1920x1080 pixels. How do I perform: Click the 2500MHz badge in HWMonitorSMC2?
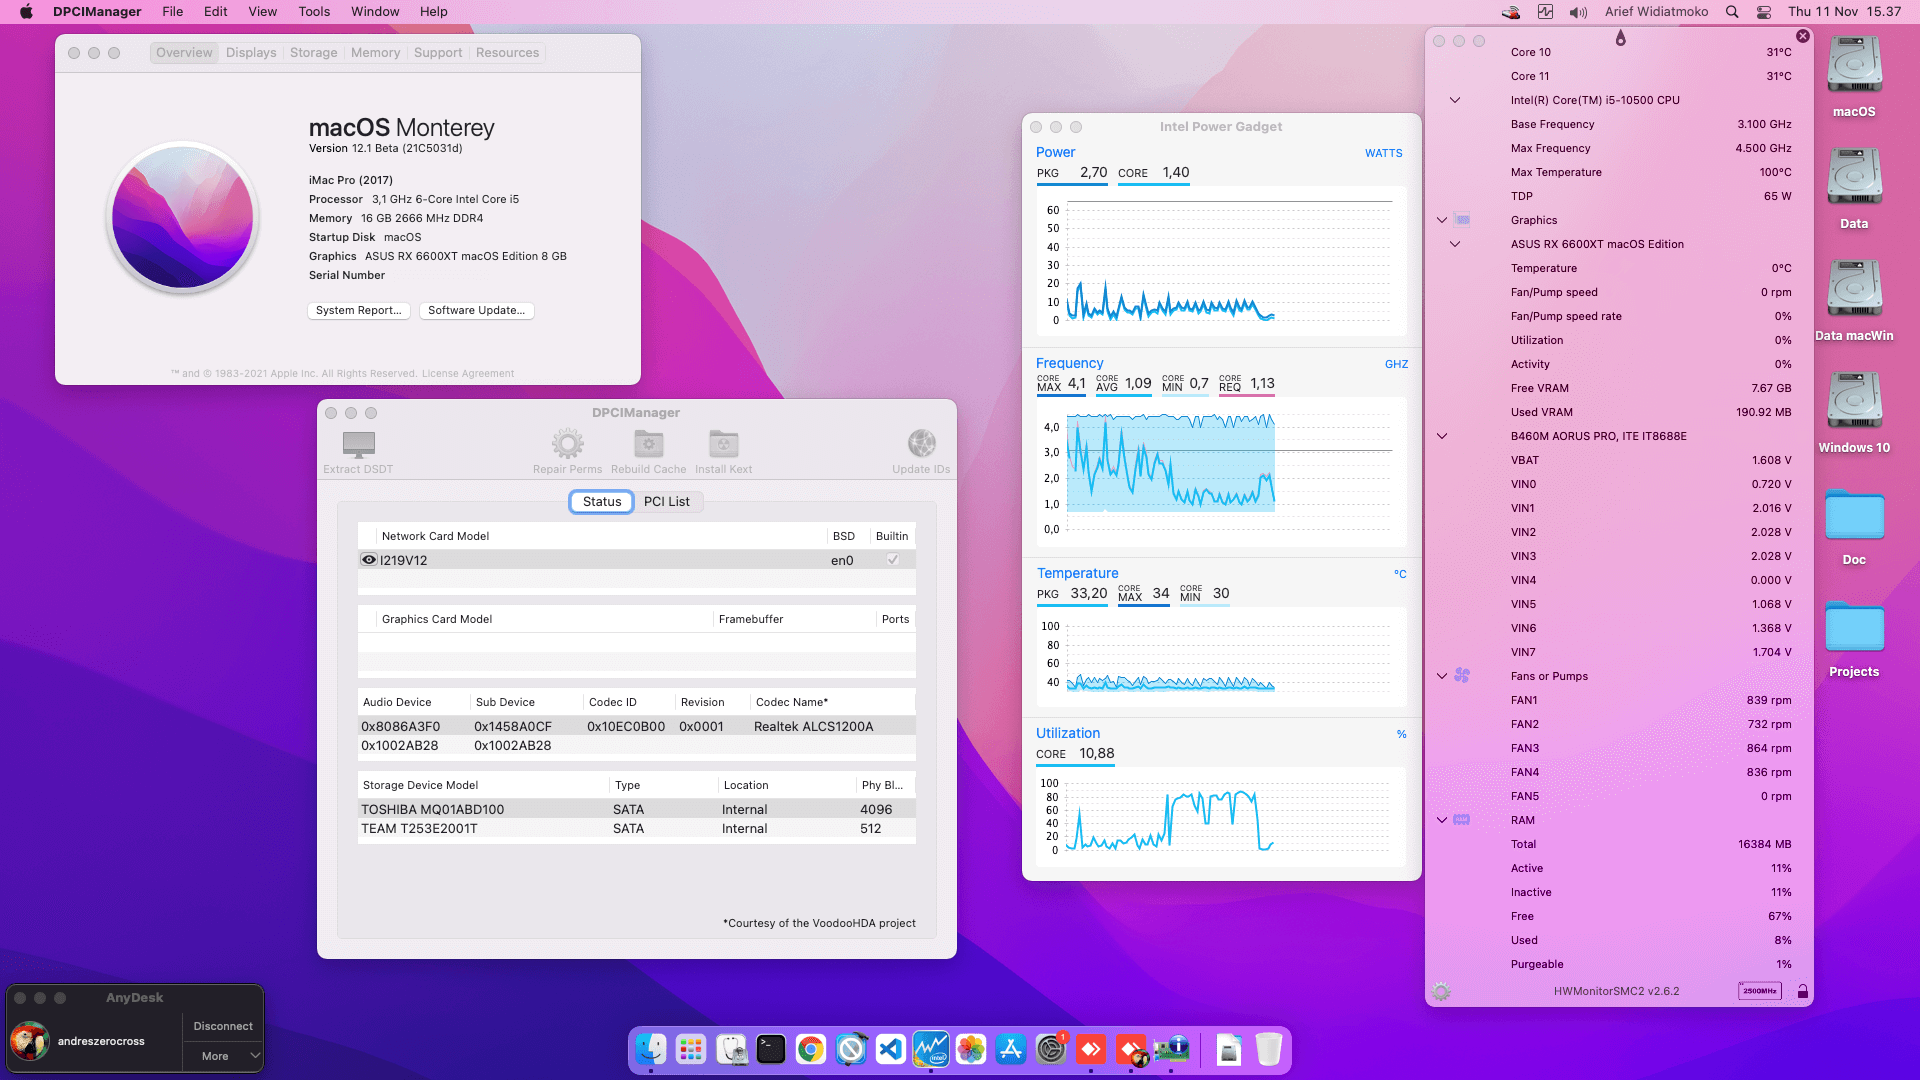(x=1760, y=991)
